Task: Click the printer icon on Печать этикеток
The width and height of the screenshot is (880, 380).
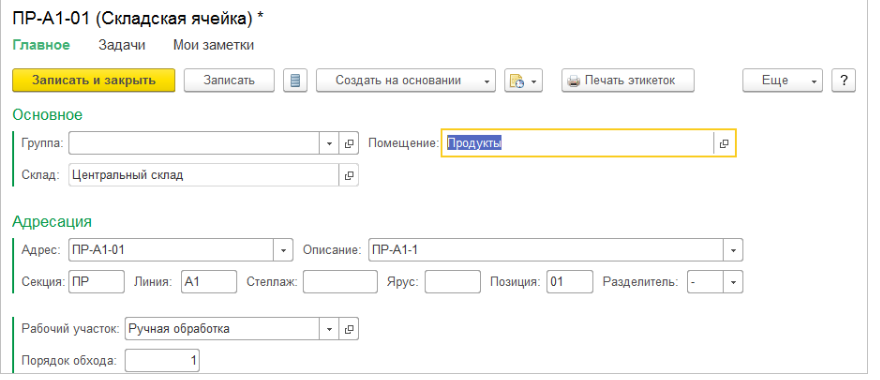Action: [x=573, y=81]
